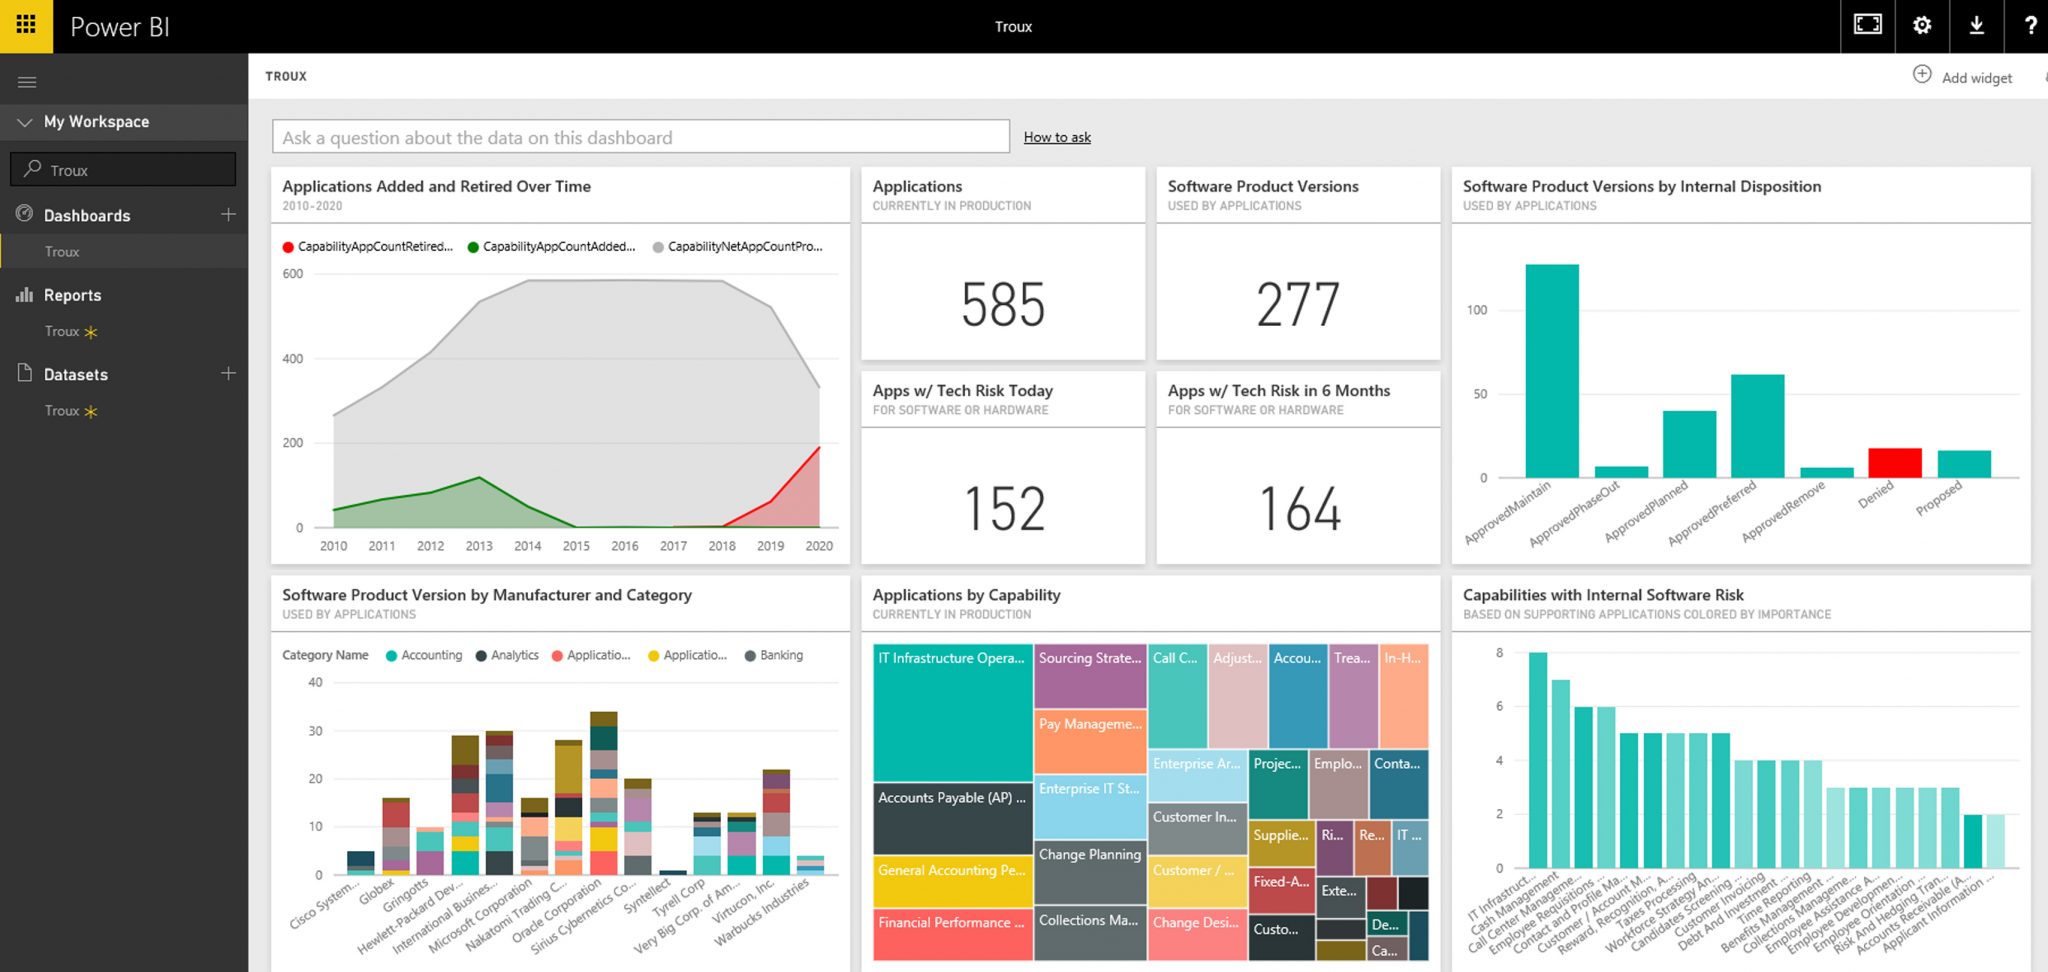Unfavorite the Troux dataset by clicking its star
The width and height of the screenshot is (2048, 972).
[91, 410]
